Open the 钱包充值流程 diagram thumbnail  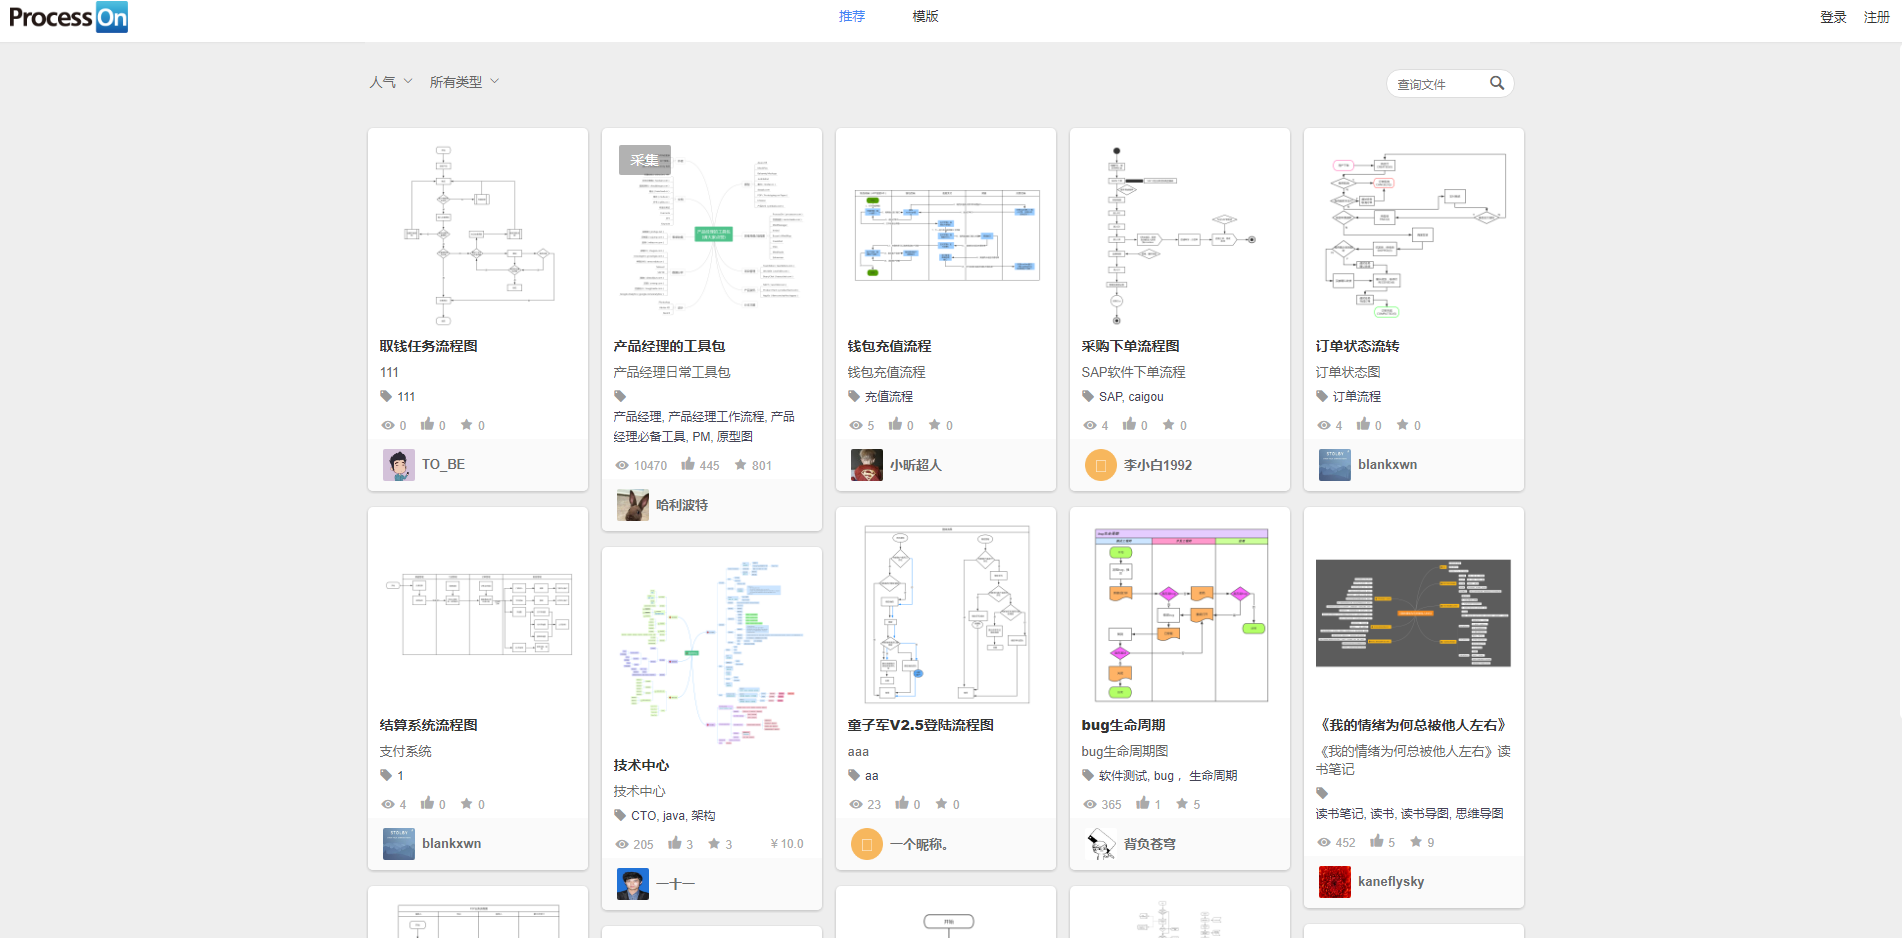(x=946, y=235)
